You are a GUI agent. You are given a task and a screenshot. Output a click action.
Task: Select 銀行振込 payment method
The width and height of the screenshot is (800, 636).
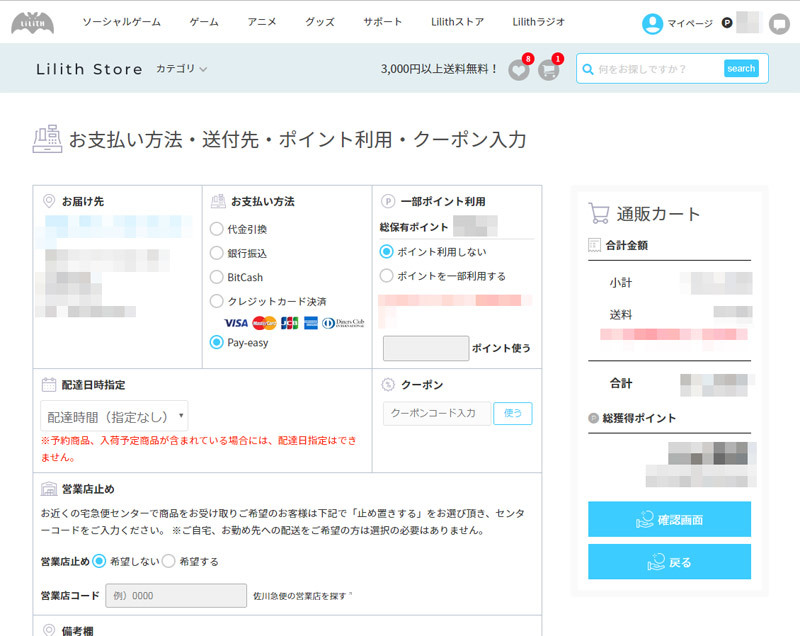(216, 253)
